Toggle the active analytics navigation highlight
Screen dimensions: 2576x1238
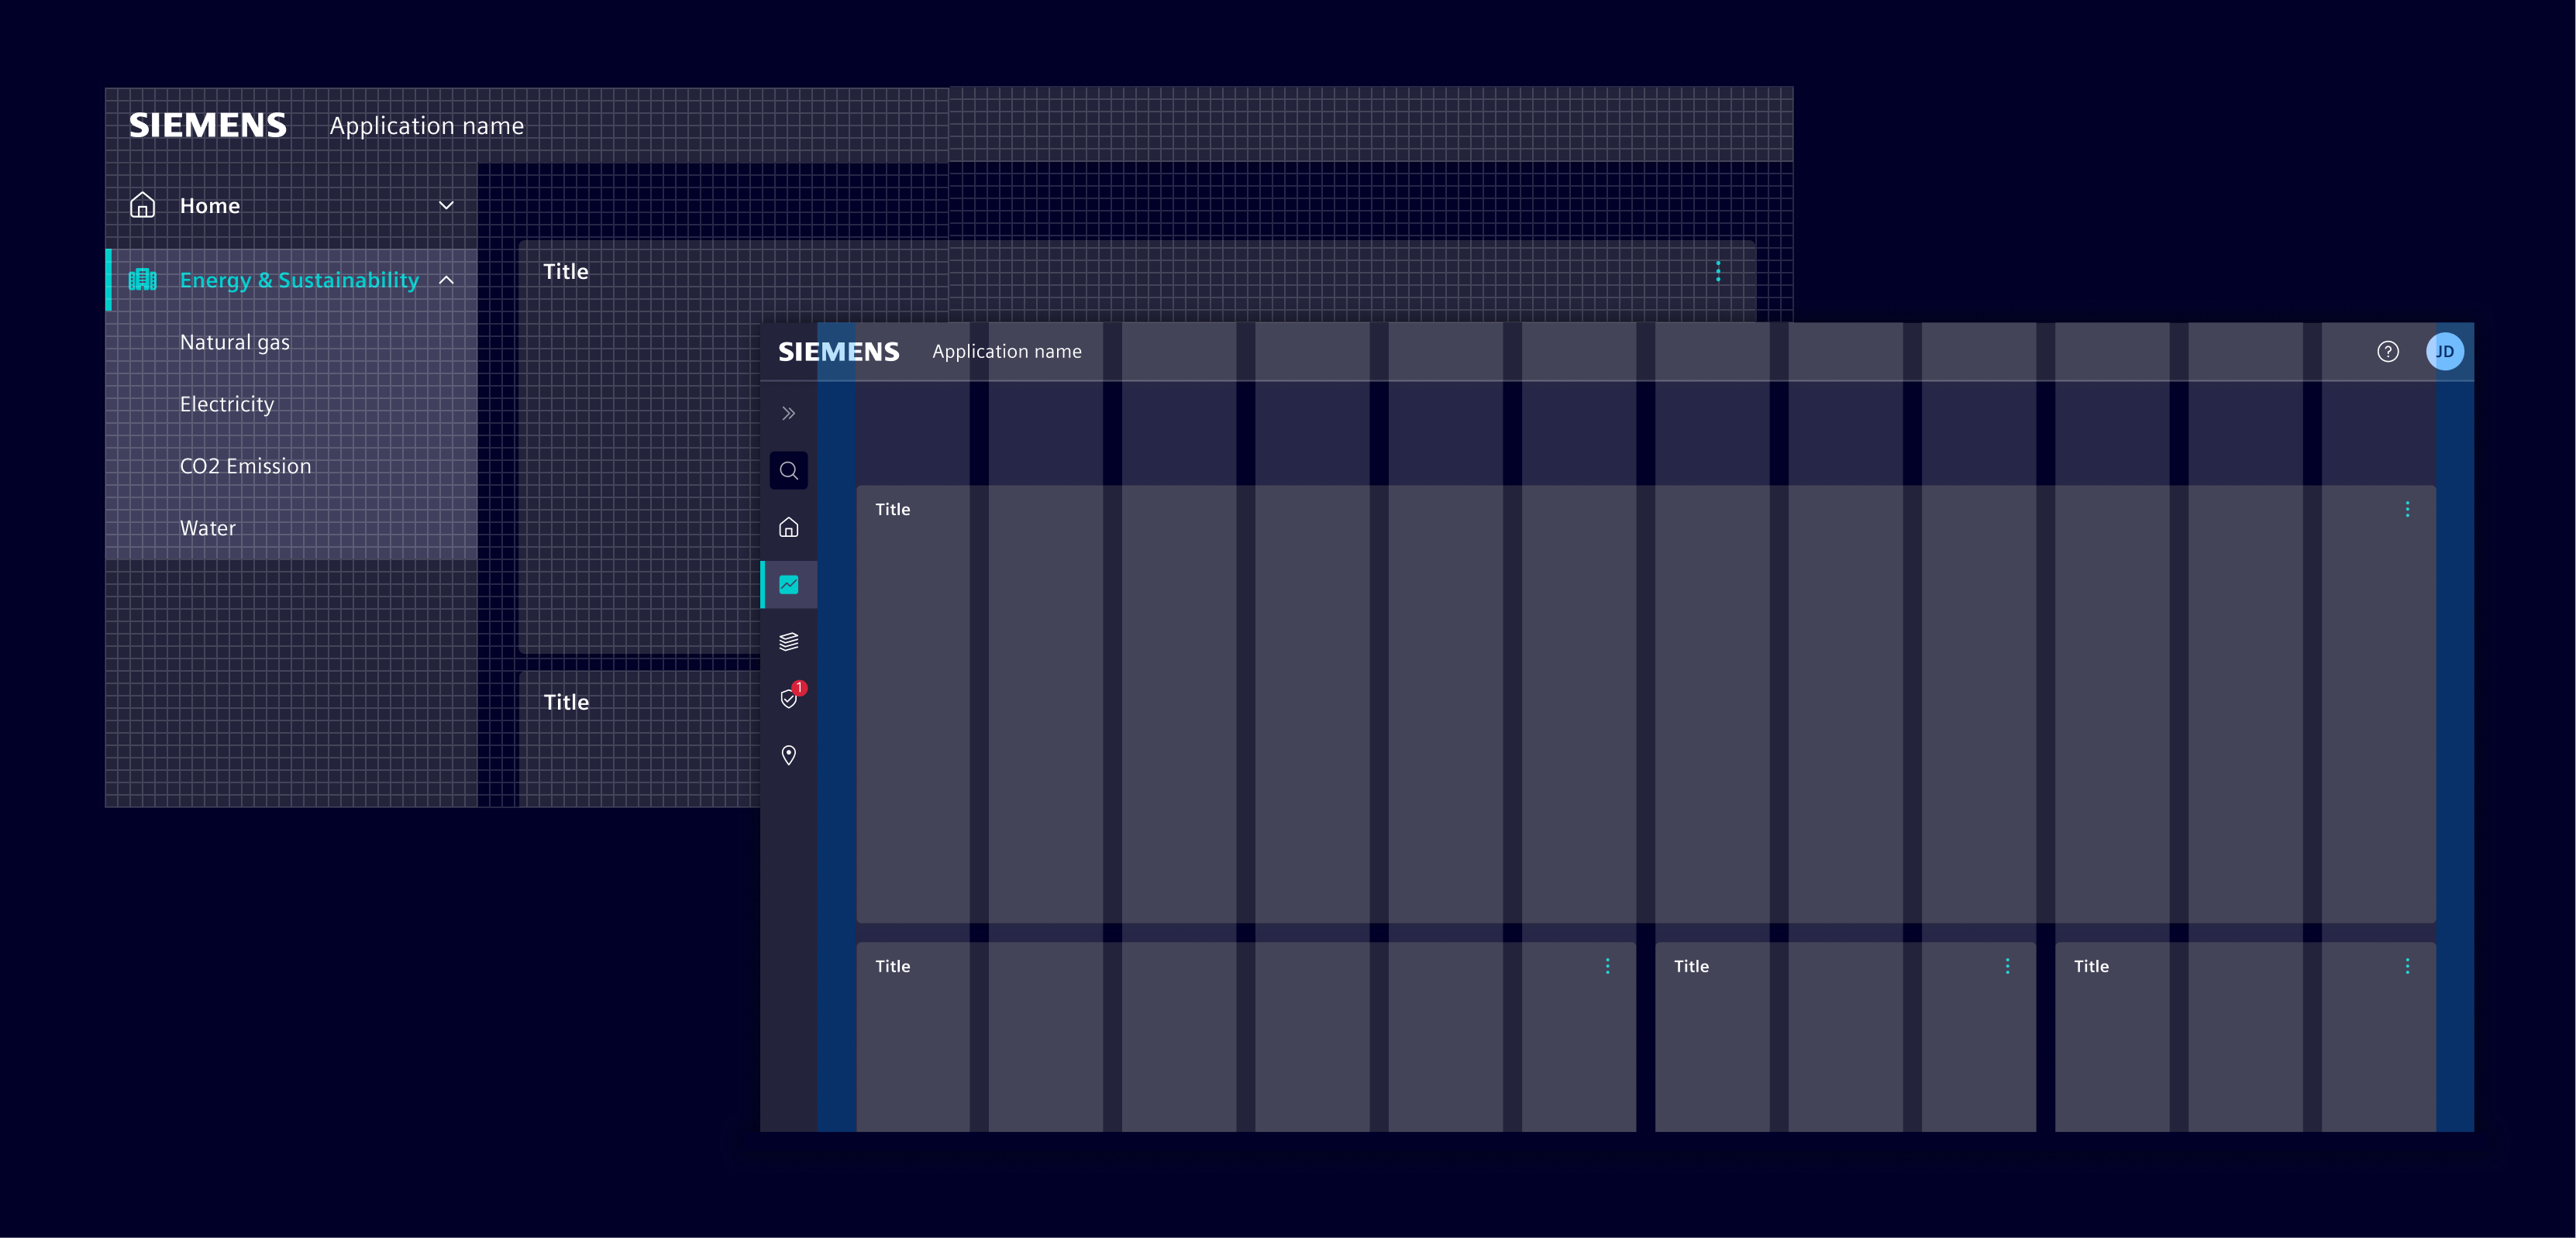point(789,584)
